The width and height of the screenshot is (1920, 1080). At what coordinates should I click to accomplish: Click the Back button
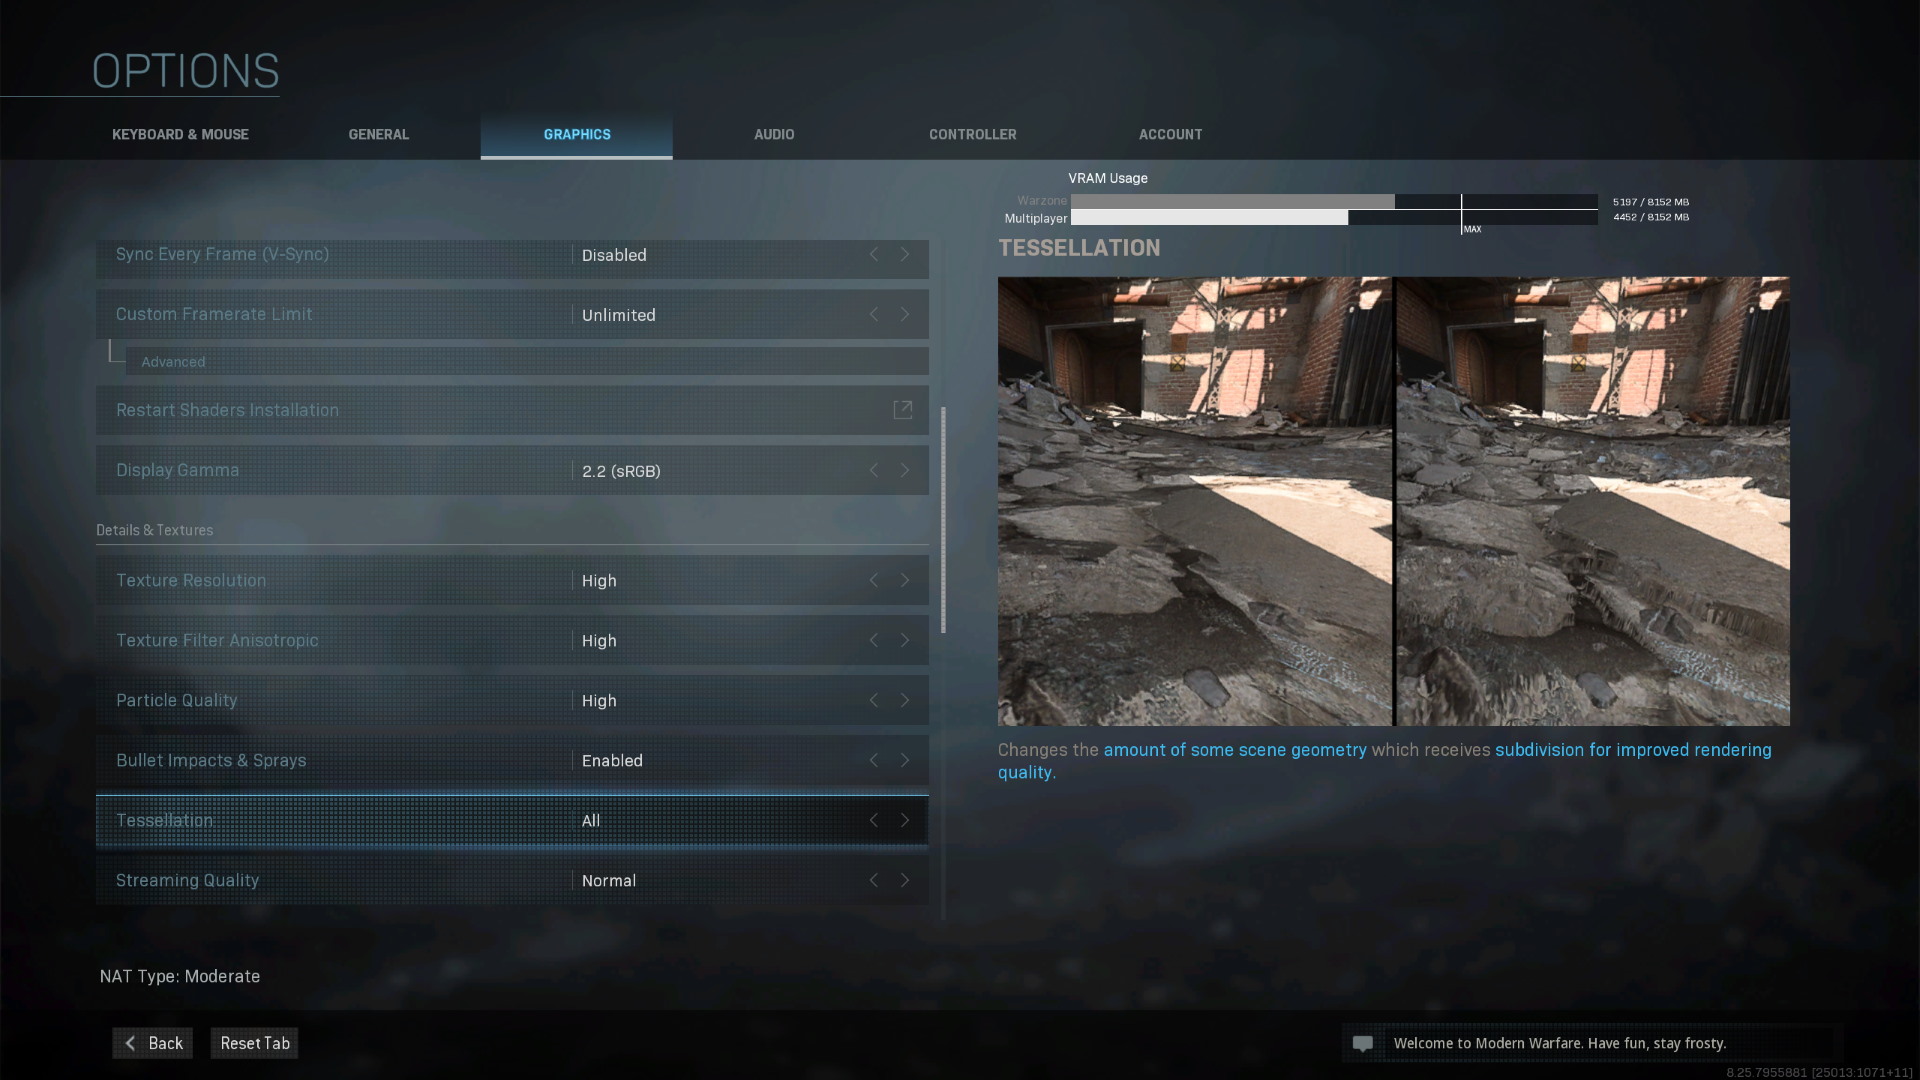(152, 1043)
